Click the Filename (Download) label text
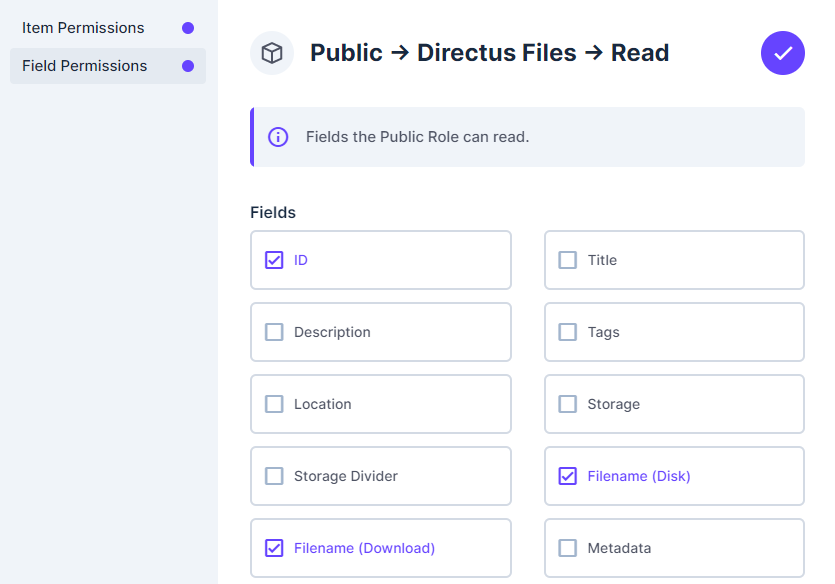The image size is (835, 584). click(x=364, y=548)
